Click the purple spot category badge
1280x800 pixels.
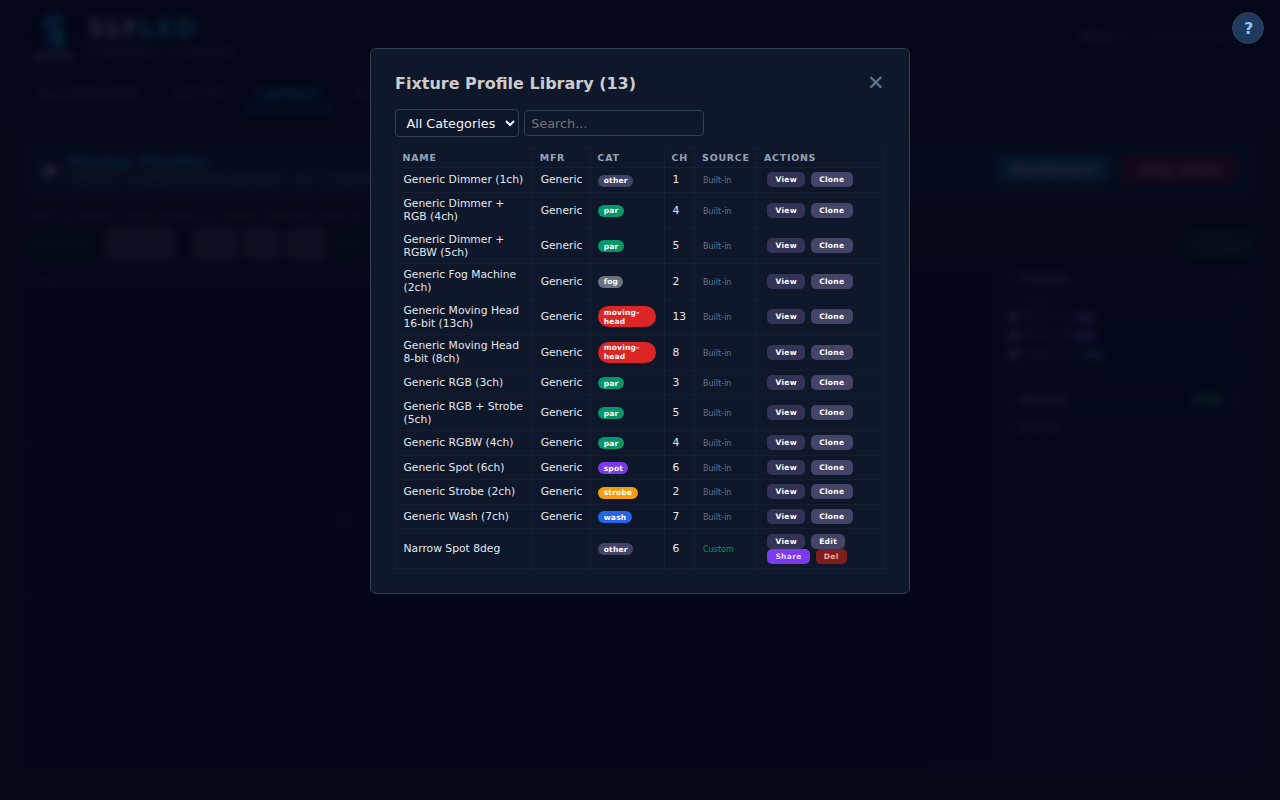pos(613,468)
